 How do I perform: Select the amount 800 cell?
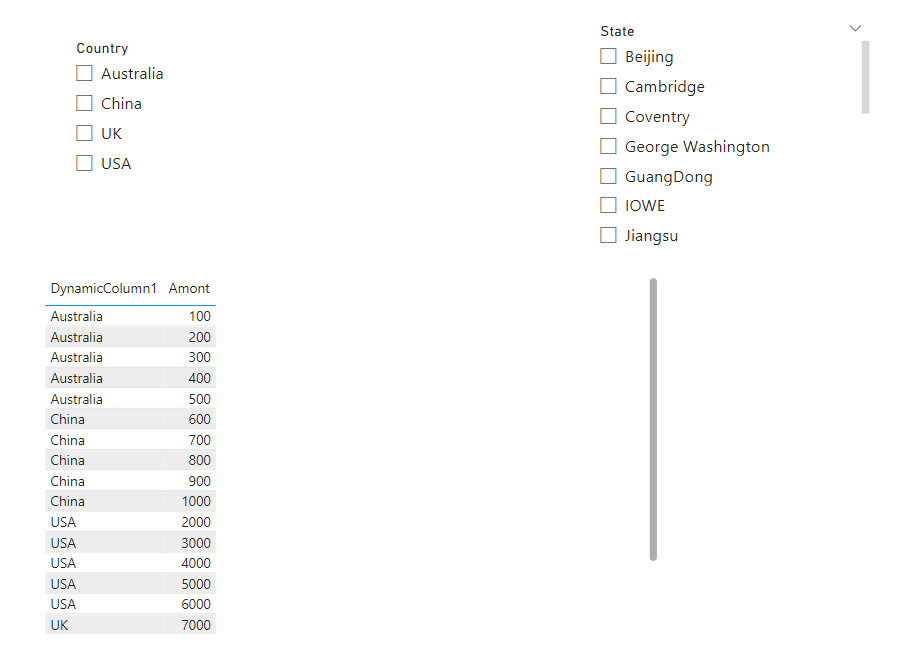point(200,460)
